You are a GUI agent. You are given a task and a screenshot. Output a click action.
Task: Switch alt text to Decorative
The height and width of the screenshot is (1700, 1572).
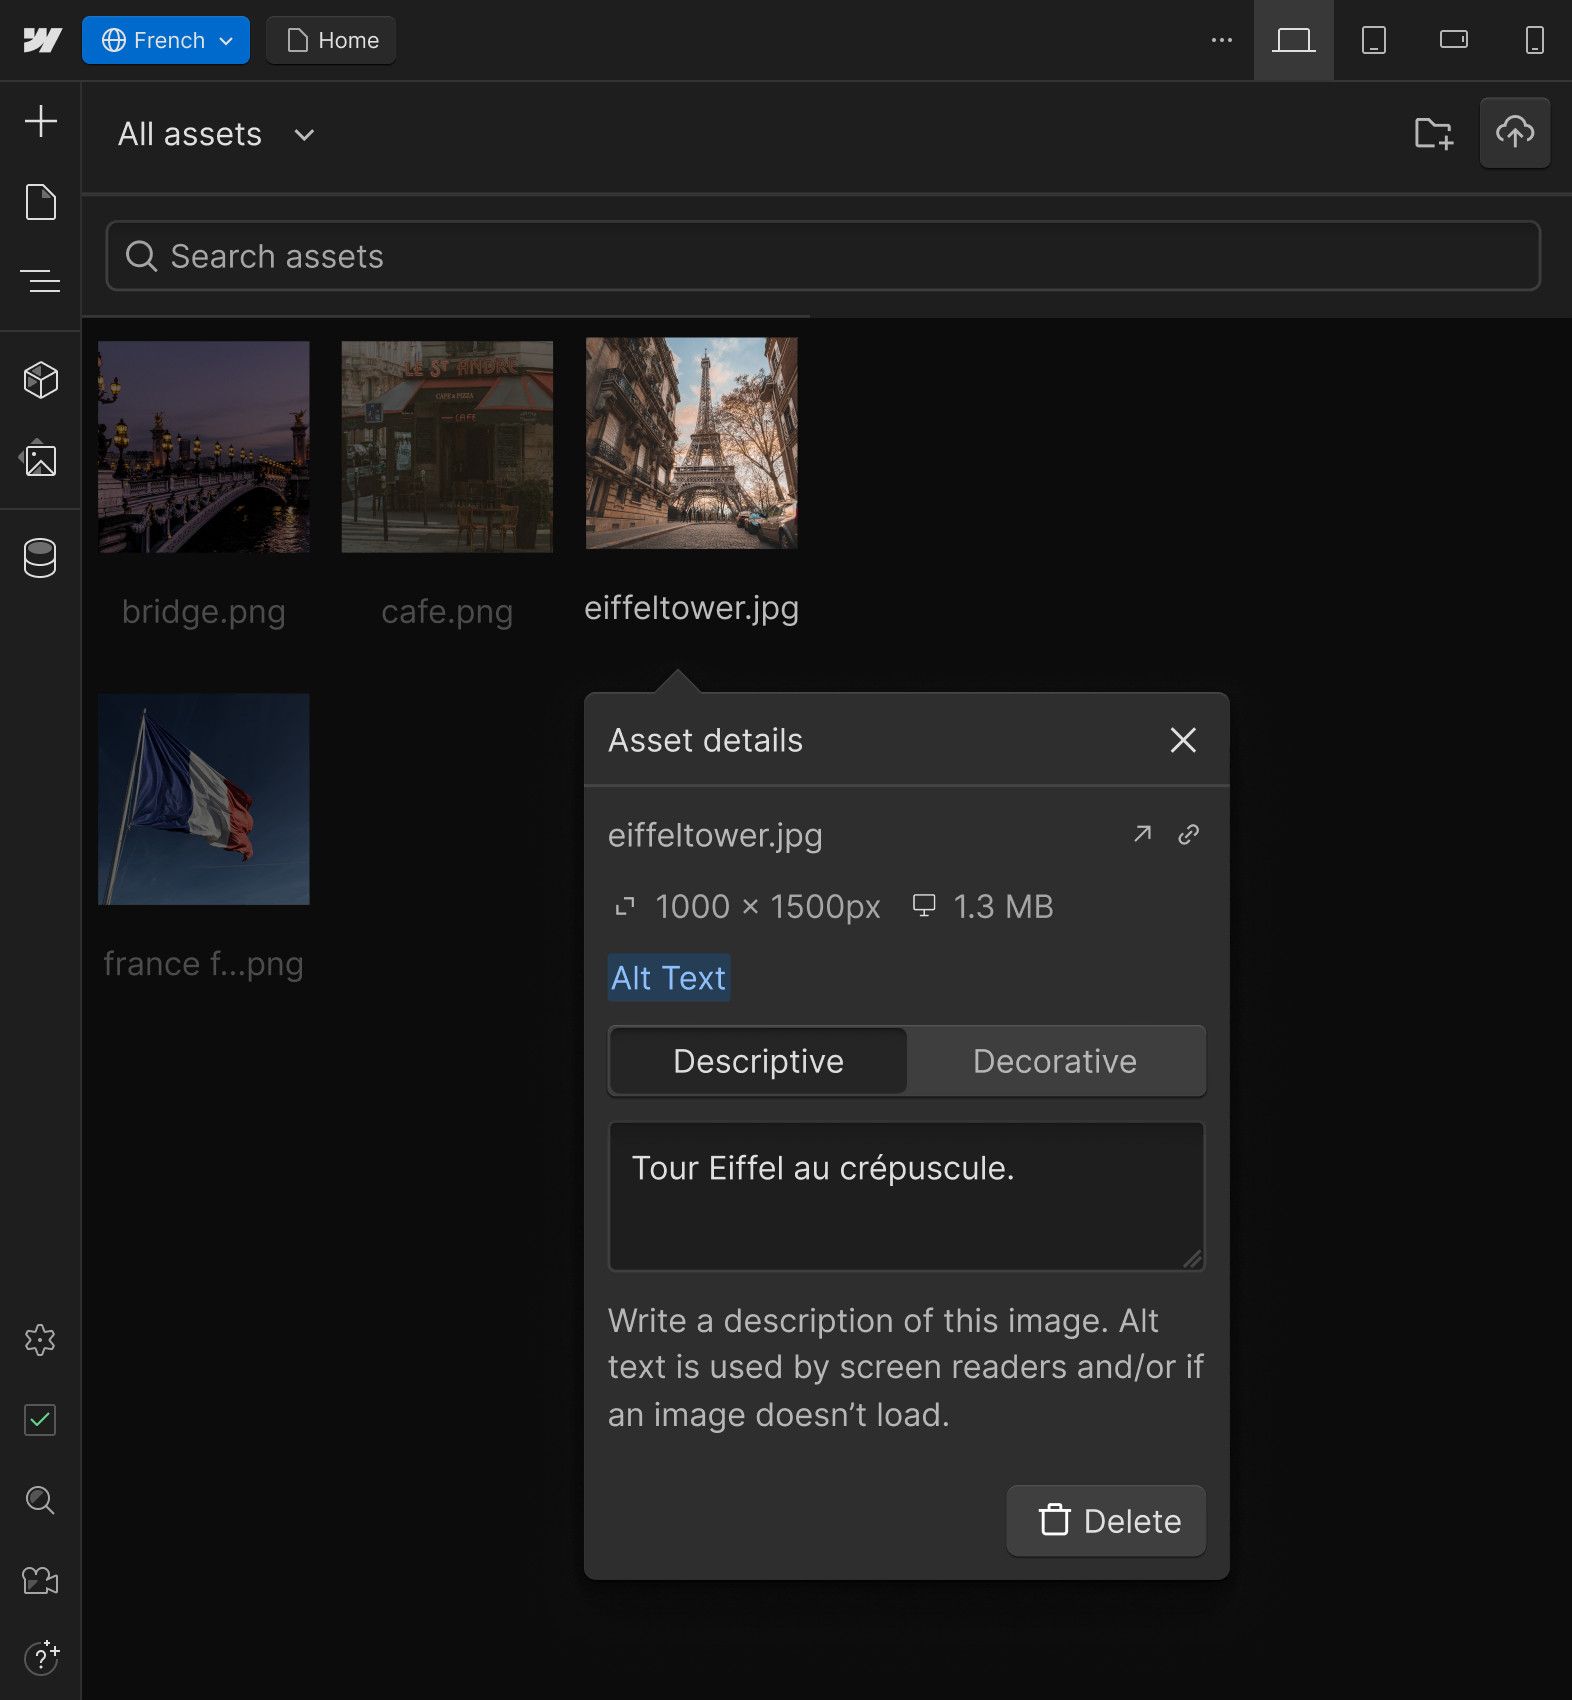pyautogui.click(x=1054, y=1061)
